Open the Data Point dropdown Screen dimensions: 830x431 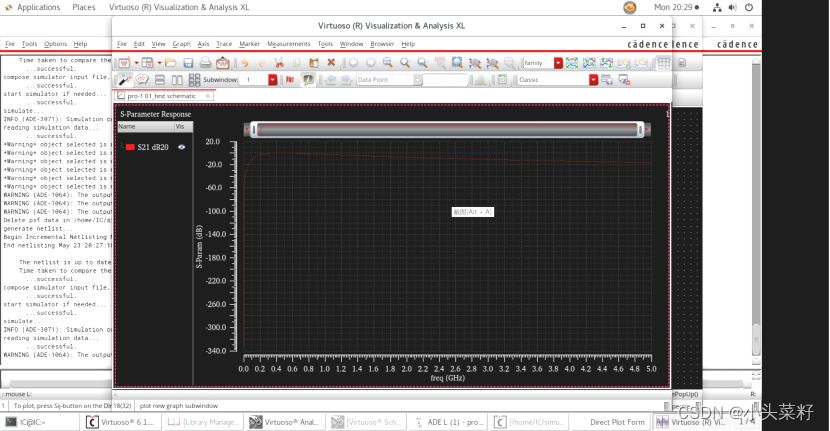(x=418, y=80)
